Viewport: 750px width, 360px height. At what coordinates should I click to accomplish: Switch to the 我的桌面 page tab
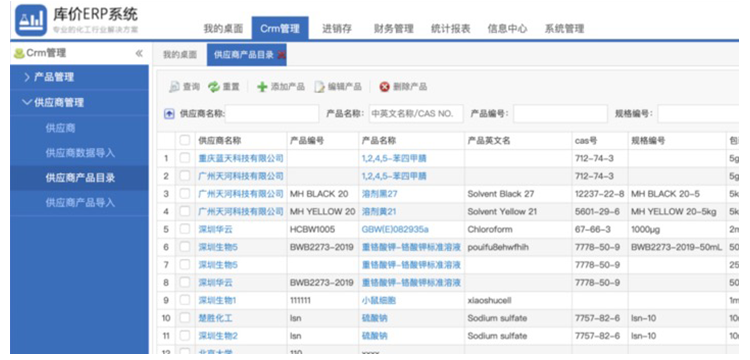180,55
